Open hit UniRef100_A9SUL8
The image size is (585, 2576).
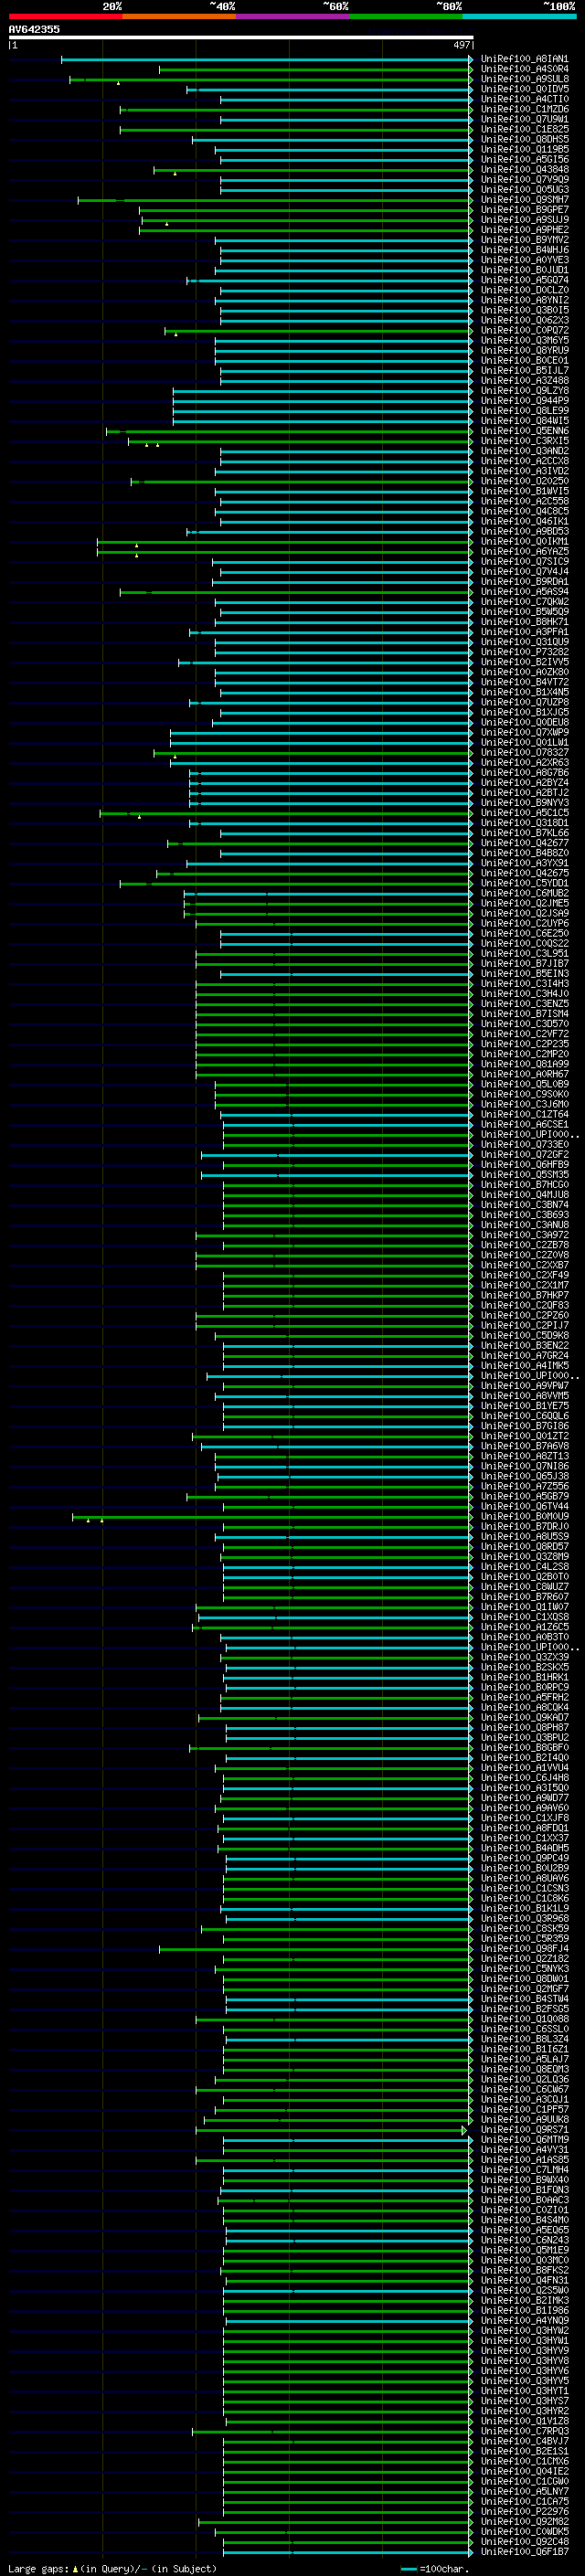click(524, 79)
